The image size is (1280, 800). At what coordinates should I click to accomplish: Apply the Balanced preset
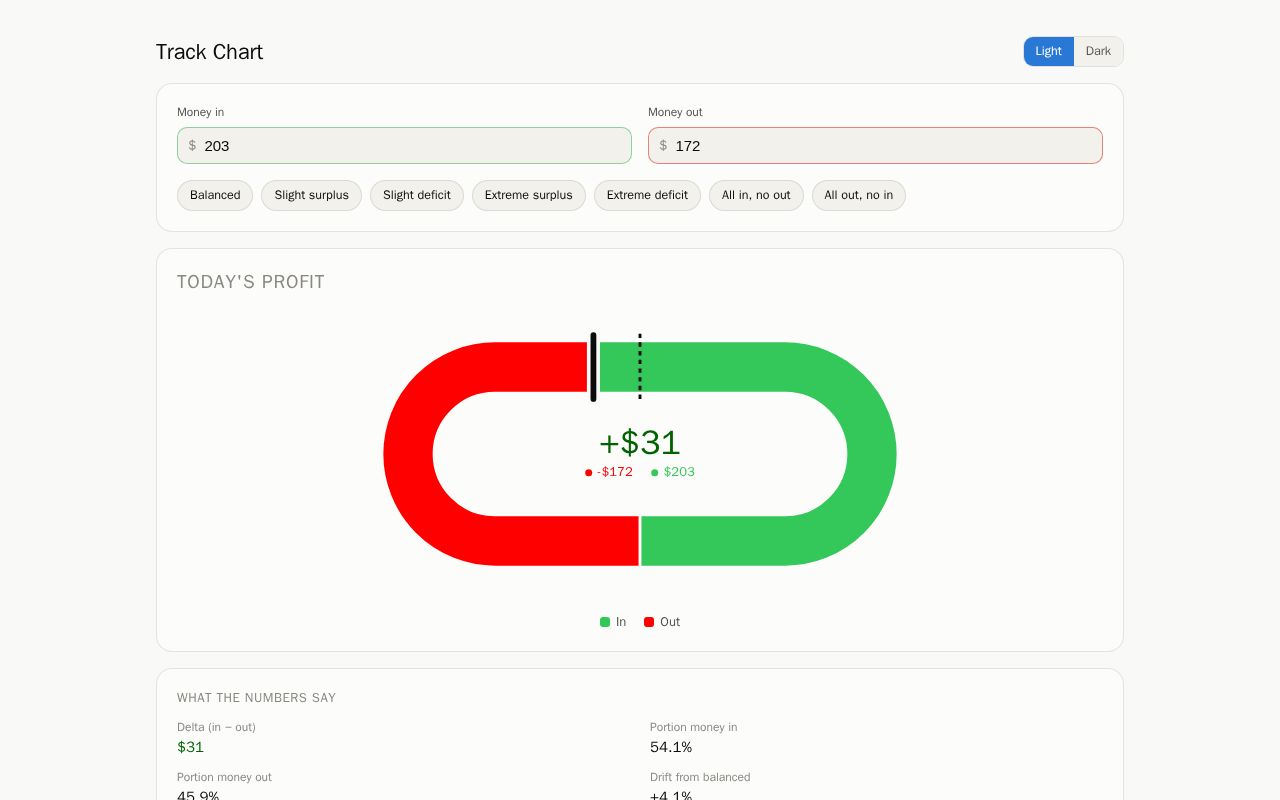click(x=215, y=195)
